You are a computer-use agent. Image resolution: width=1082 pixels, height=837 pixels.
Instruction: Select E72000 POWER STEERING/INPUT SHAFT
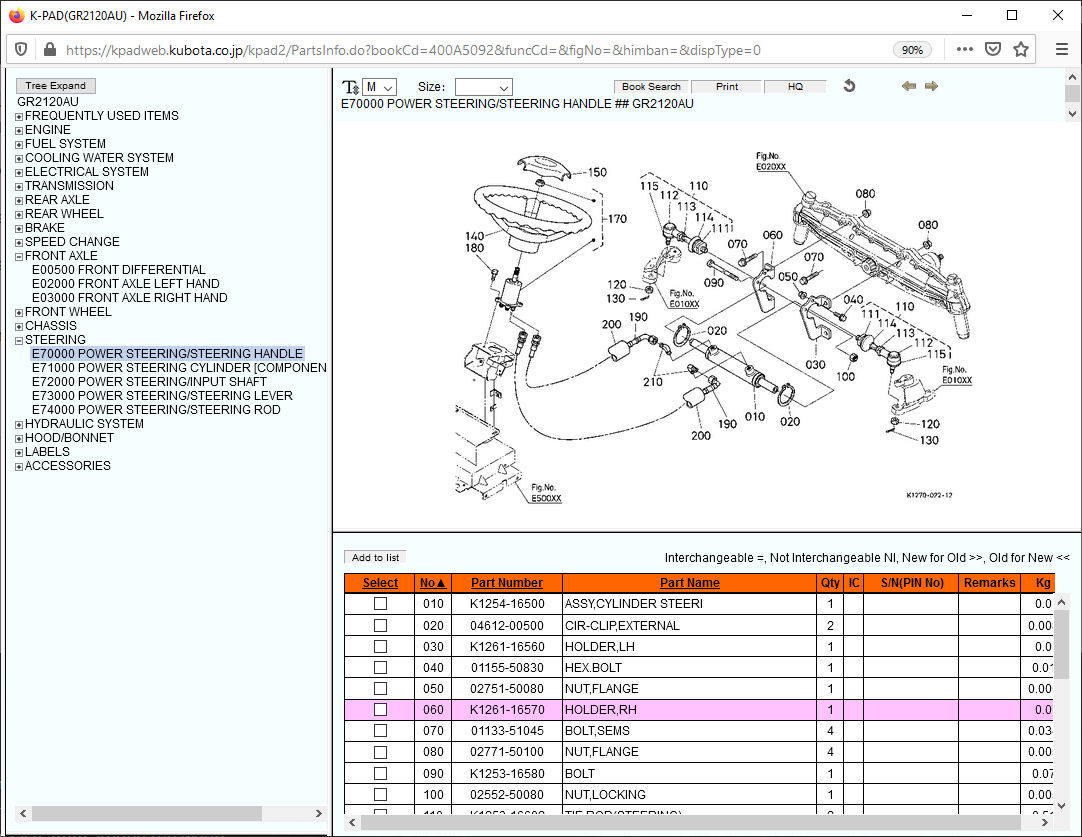(149, 382)
